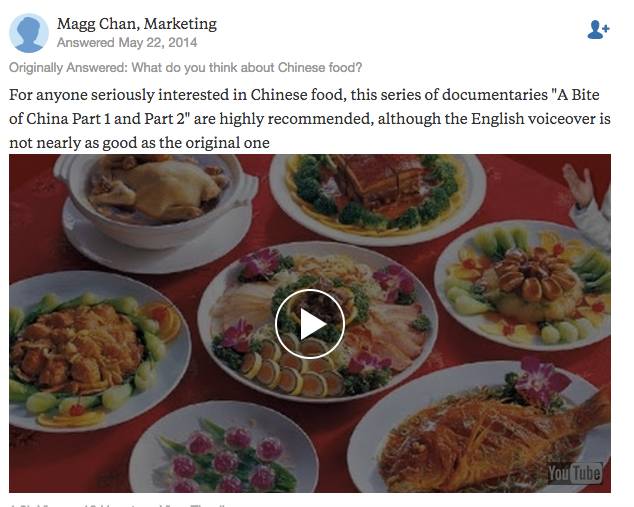
Task: Click the Originally Answered question text
Action: 185,68
